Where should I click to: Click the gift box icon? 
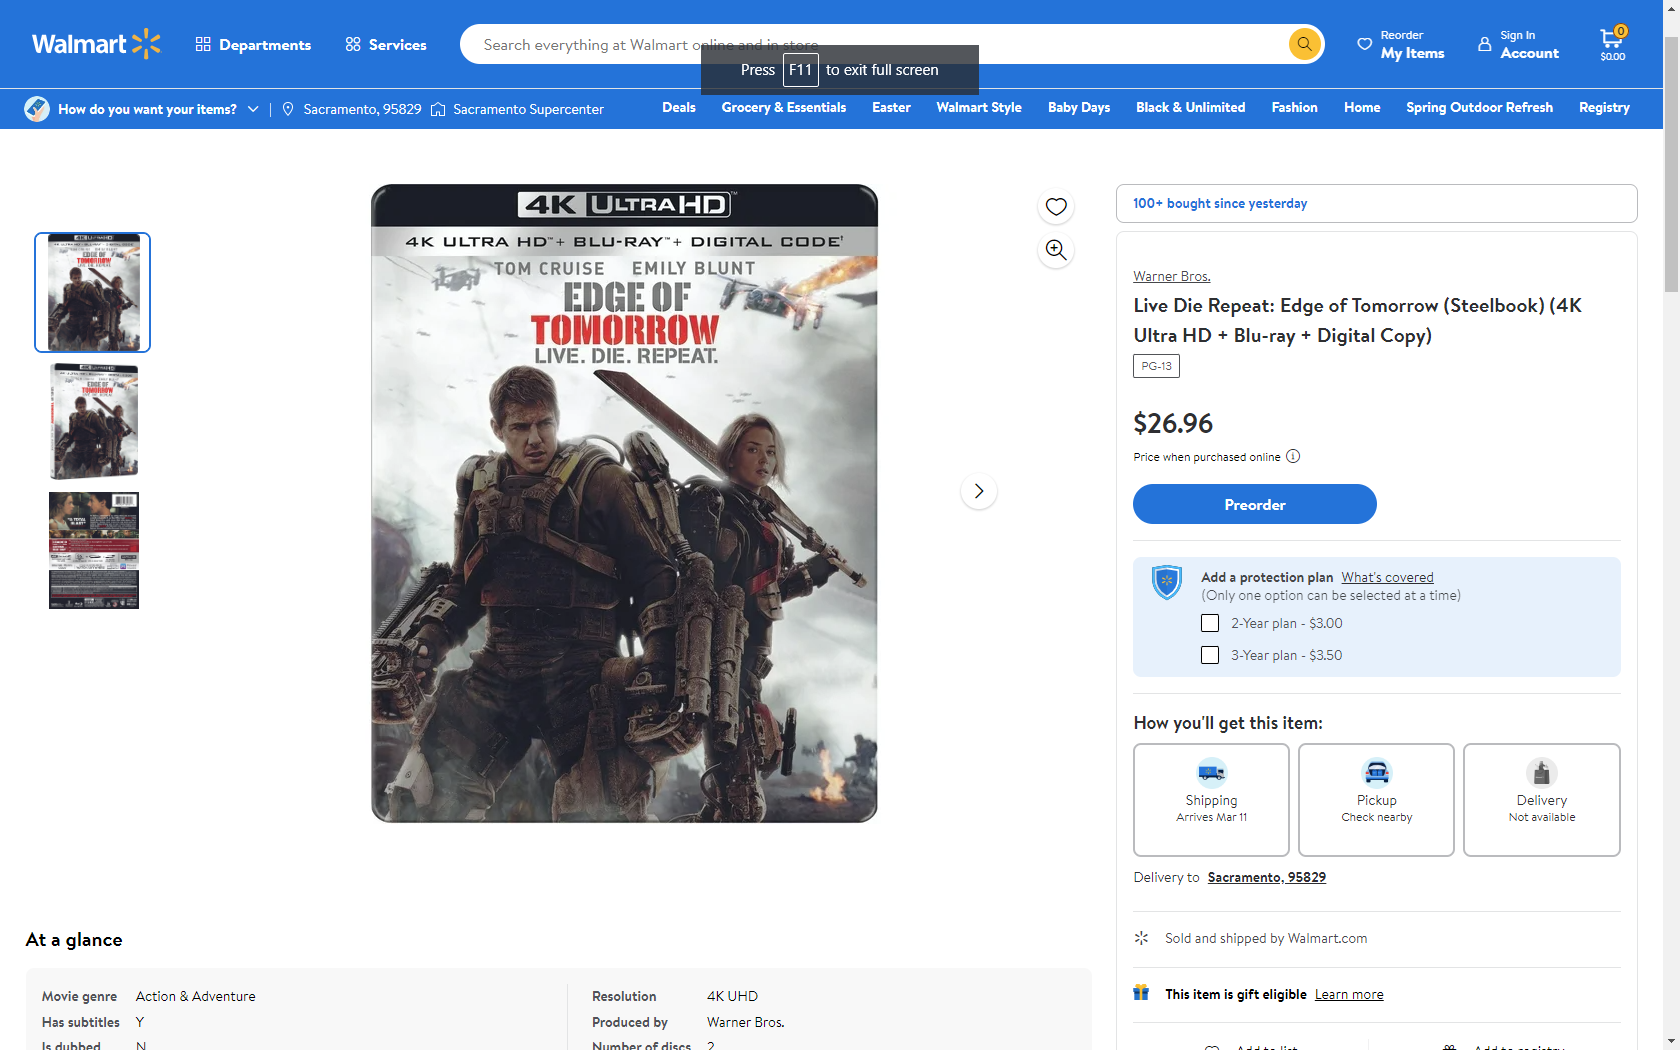1141,992
